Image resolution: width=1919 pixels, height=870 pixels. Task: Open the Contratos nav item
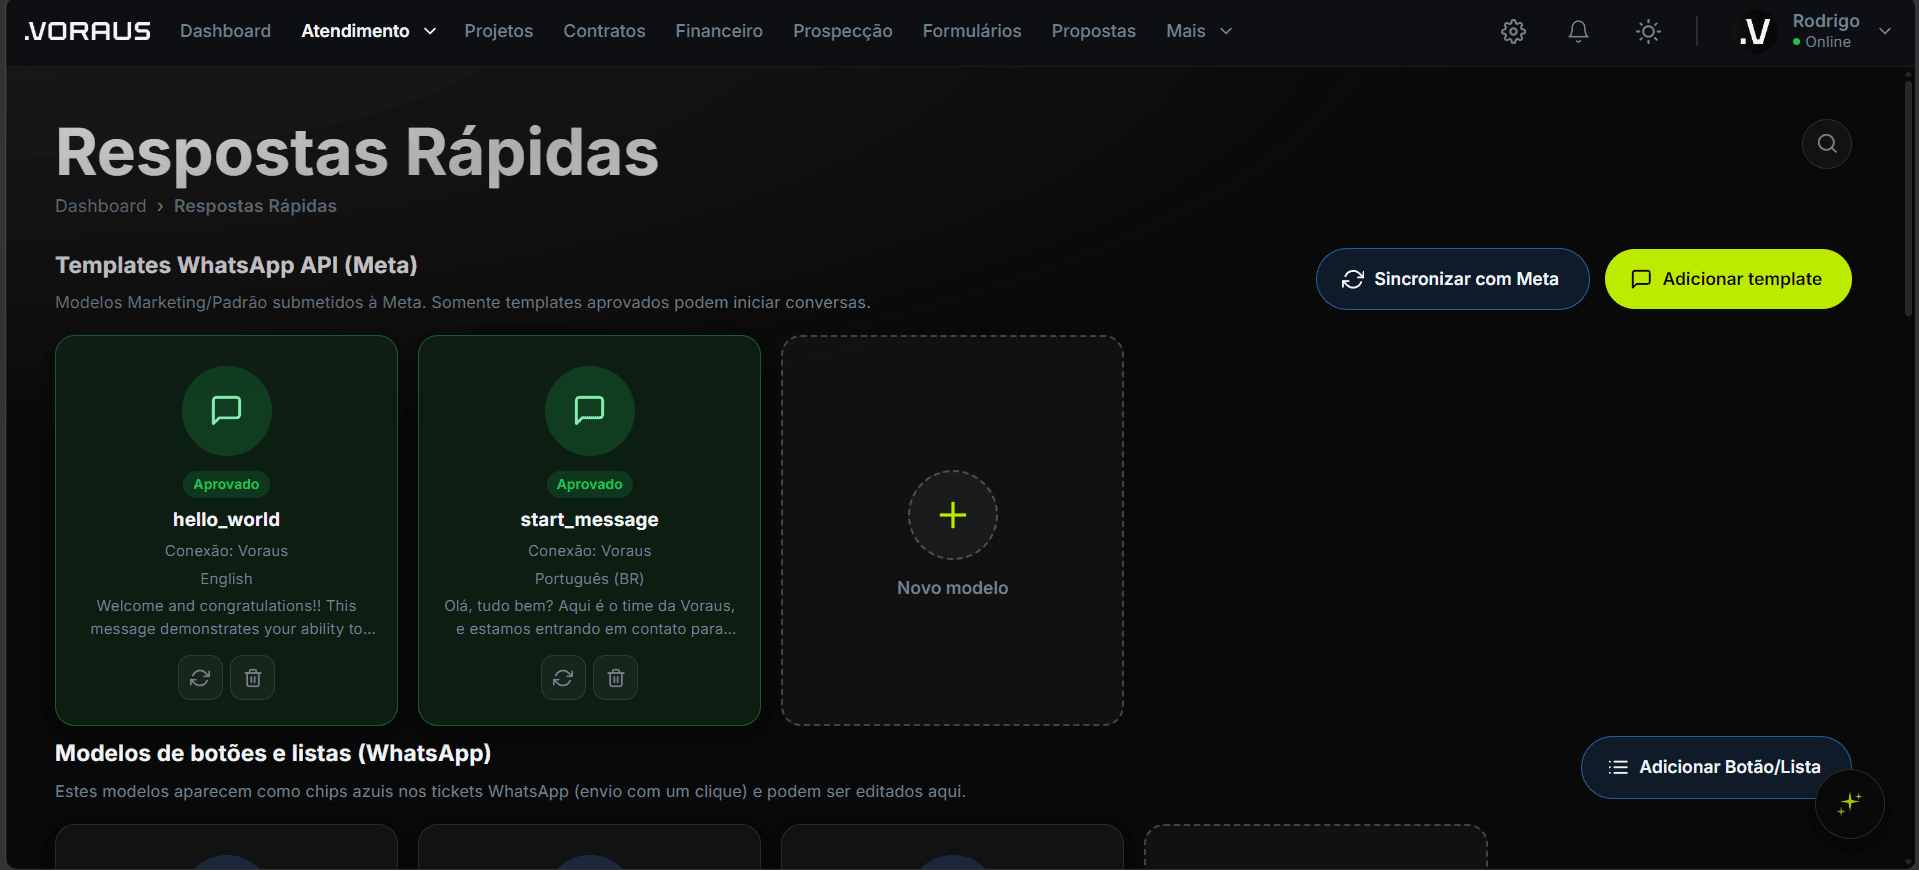point(604,31)
